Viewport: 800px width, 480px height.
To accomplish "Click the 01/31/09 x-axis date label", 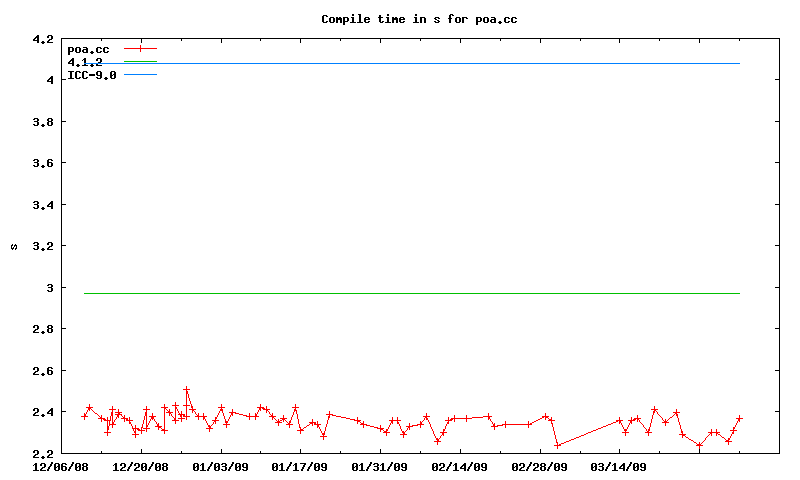I will click(380, 465).
